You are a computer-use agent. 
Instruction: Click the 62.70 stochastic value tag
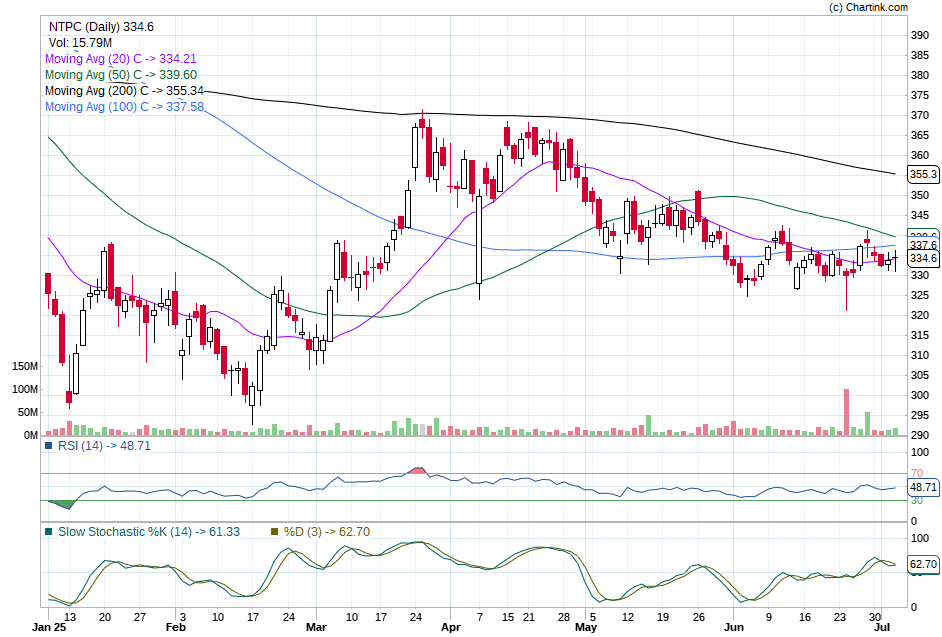923,564
